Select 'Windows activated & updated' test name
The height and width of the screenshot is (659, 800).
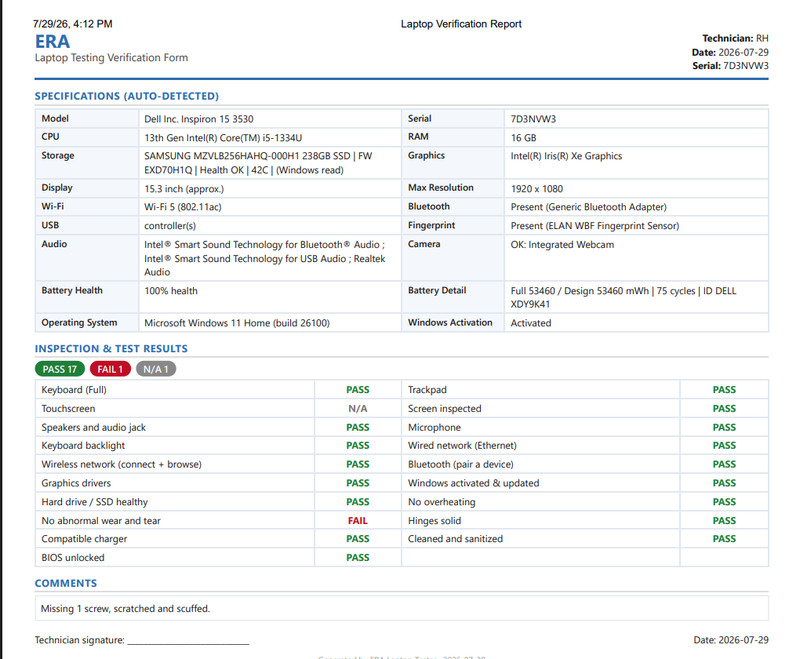click(473, 483)
